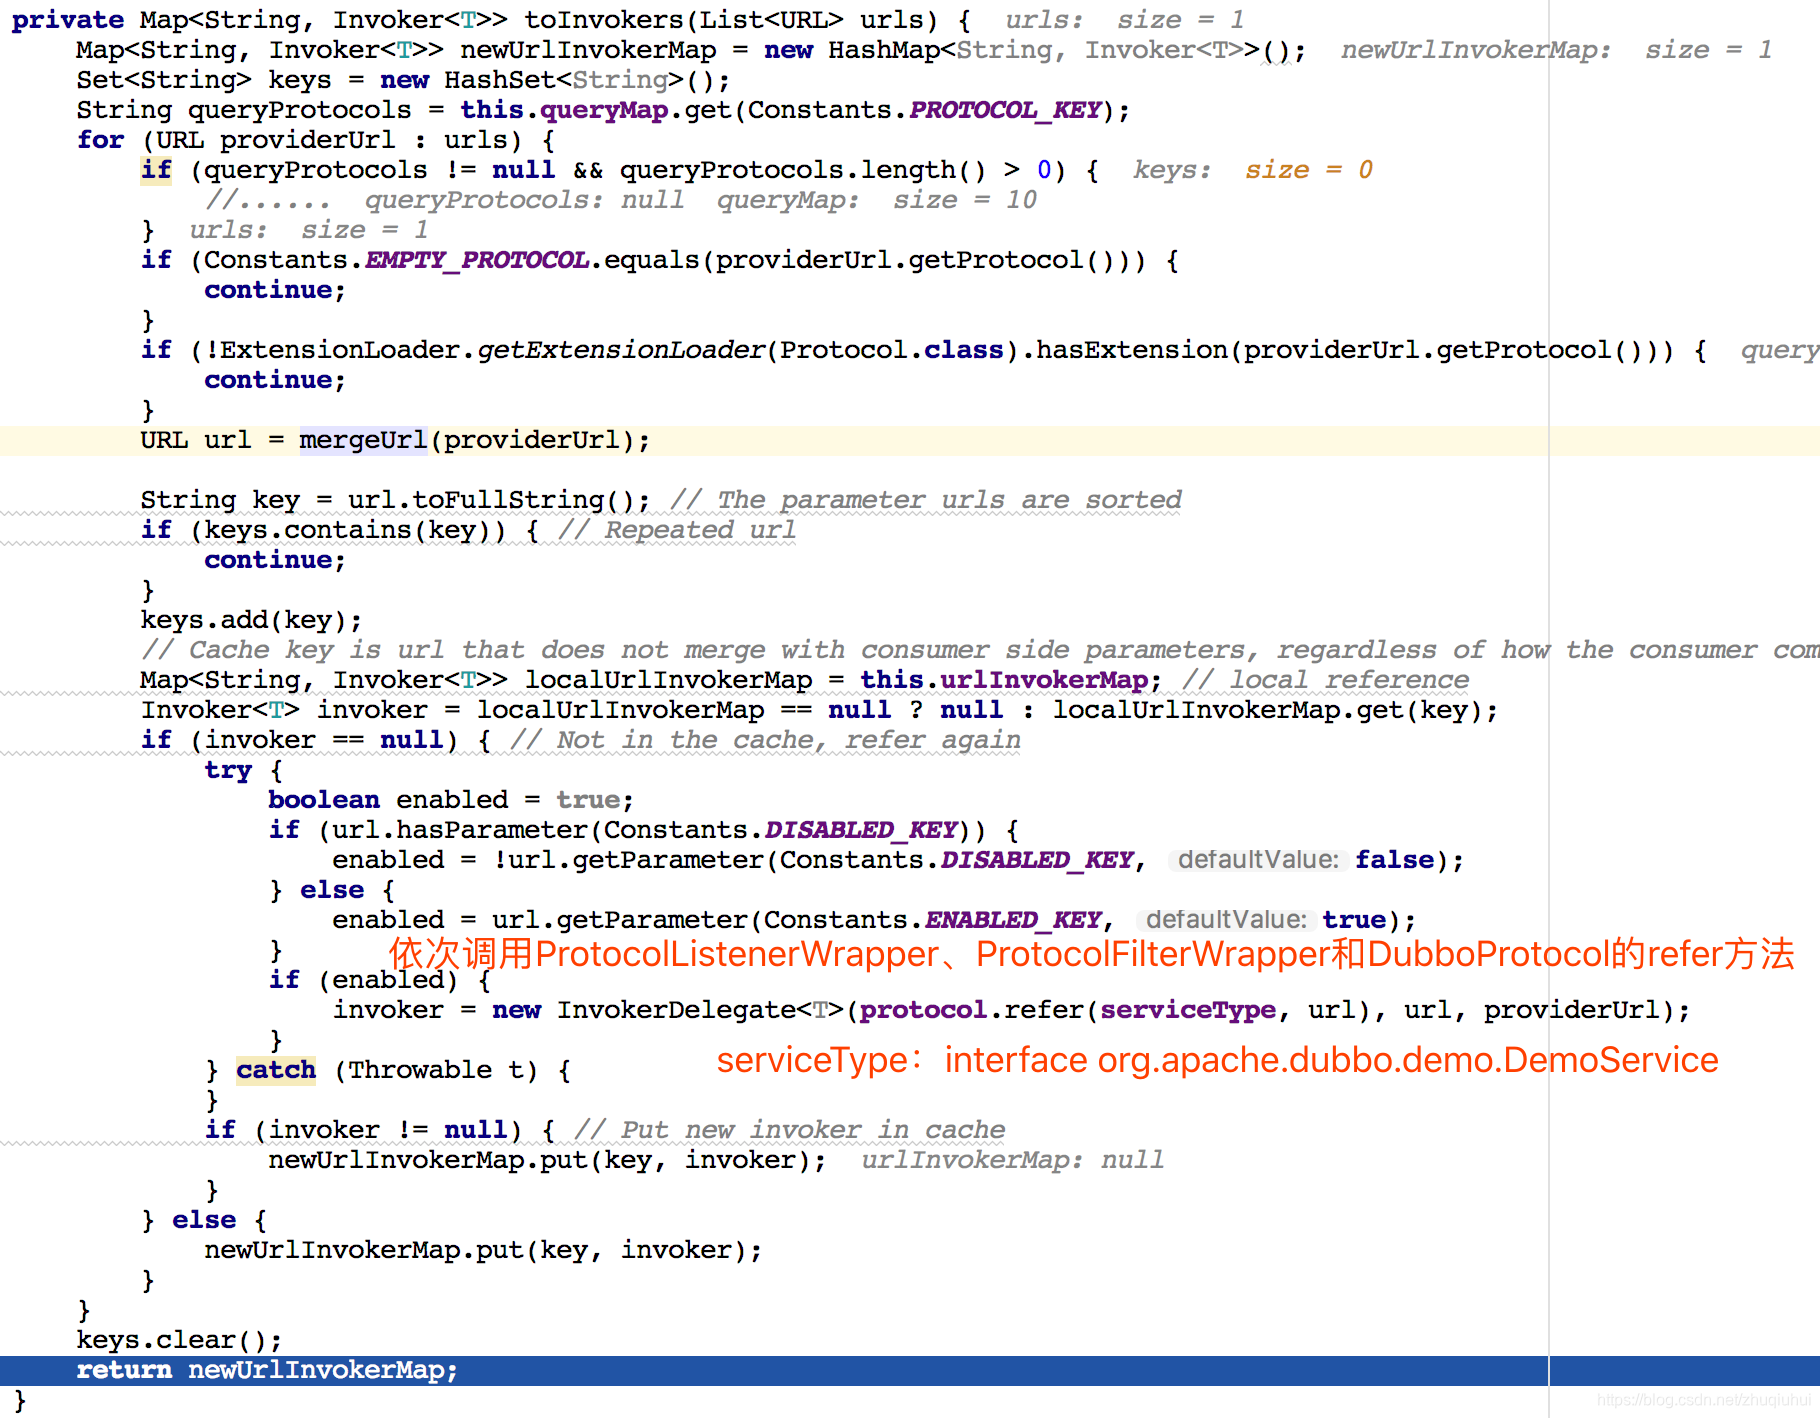Click EMPTY_PROTOCOL constant
The height and width of the screenshot is (1418, 1820).
[476, 260]
